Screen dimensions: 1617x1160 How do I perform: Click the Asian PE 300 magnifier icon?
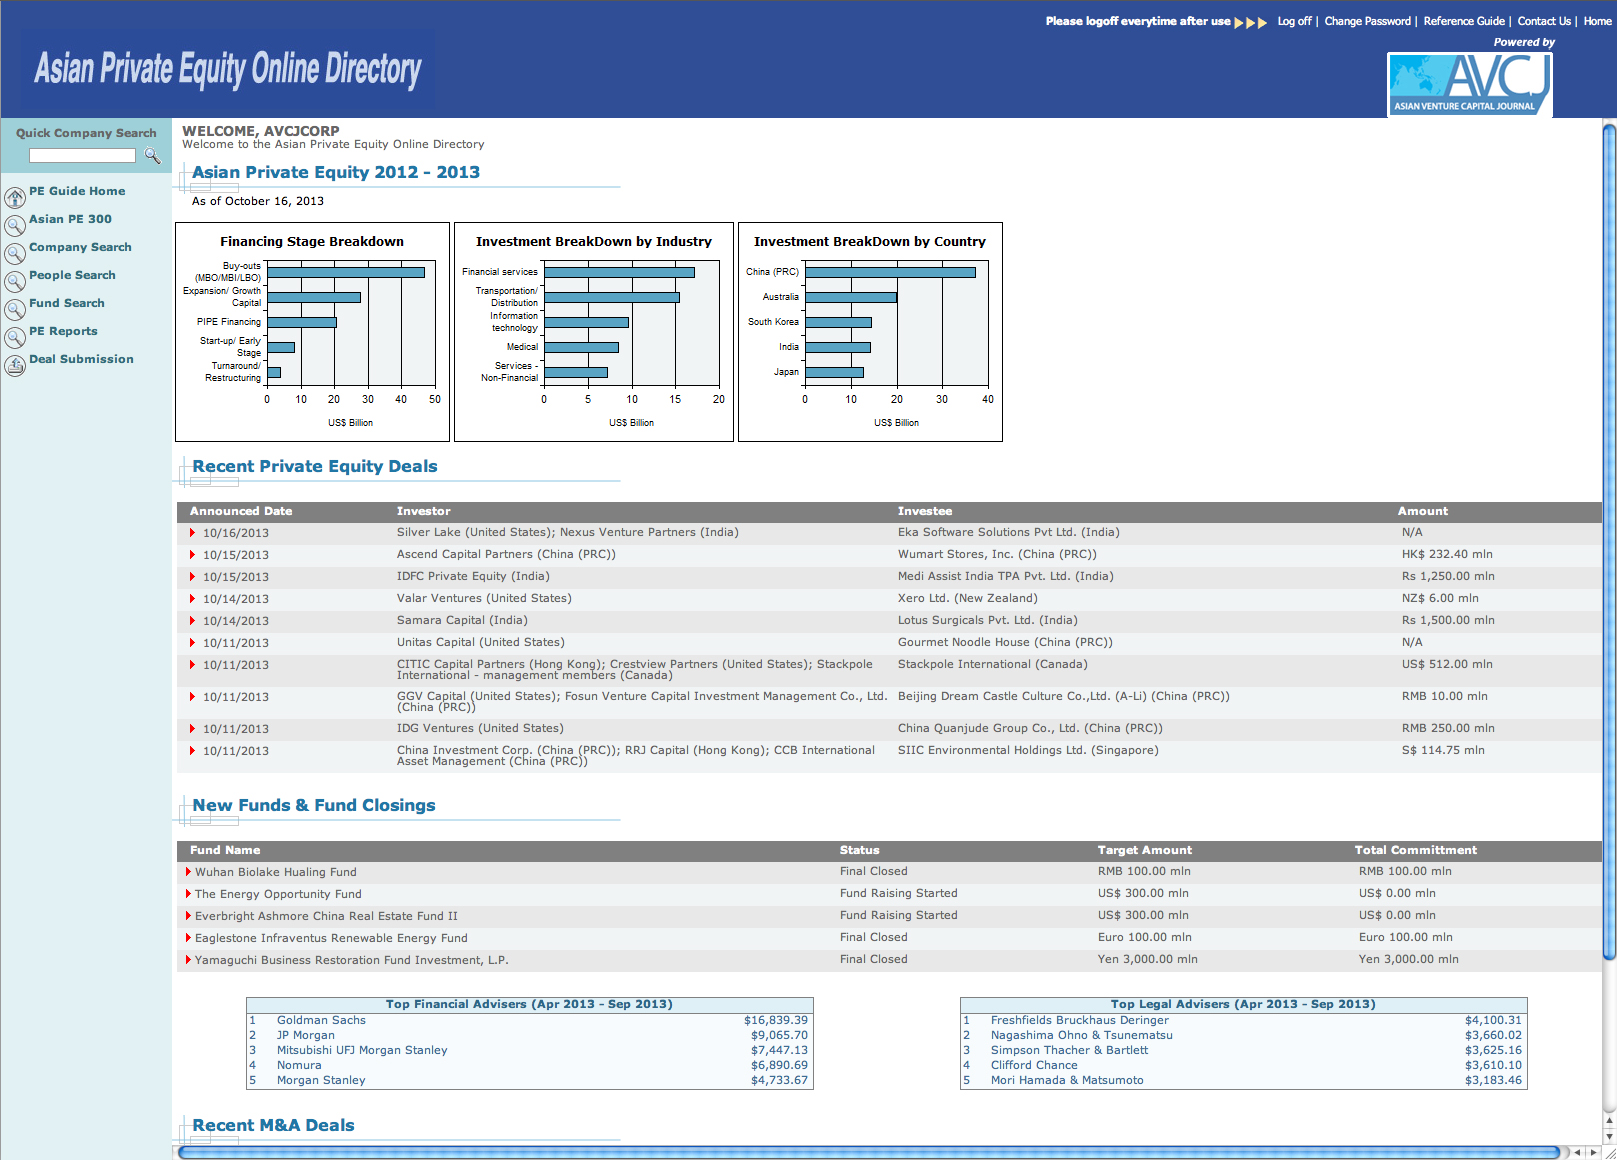15,225
